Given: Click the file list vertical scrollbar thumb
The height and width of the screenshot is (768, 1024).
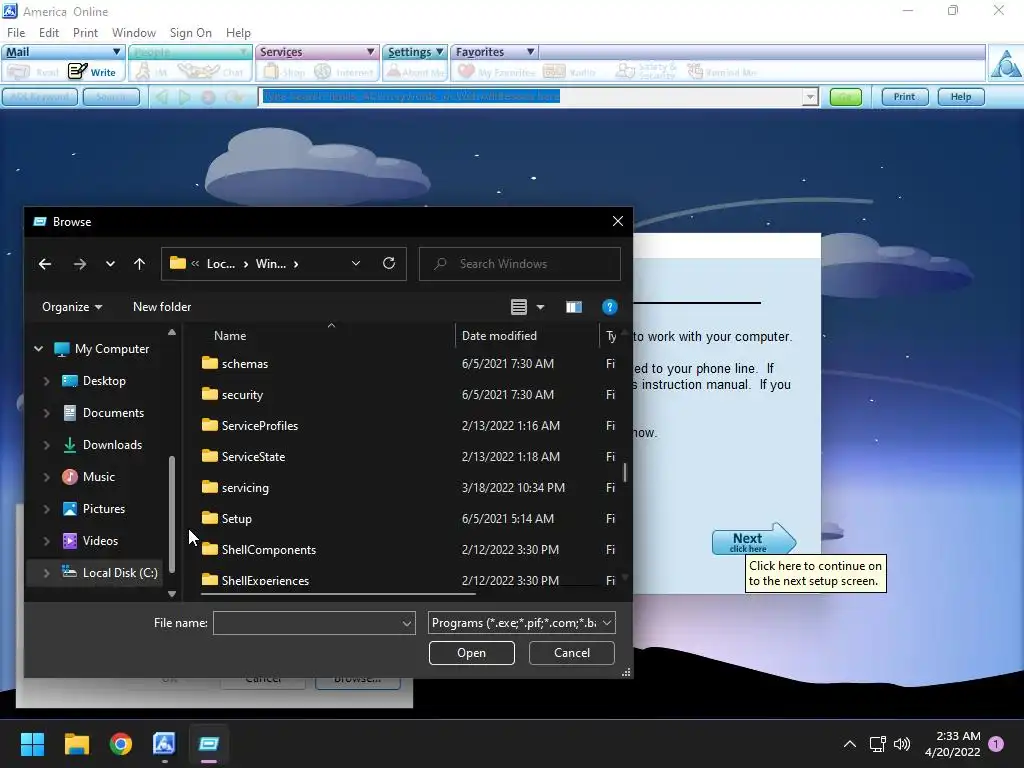Looking at the screenshot, I should tap(625, 472).
